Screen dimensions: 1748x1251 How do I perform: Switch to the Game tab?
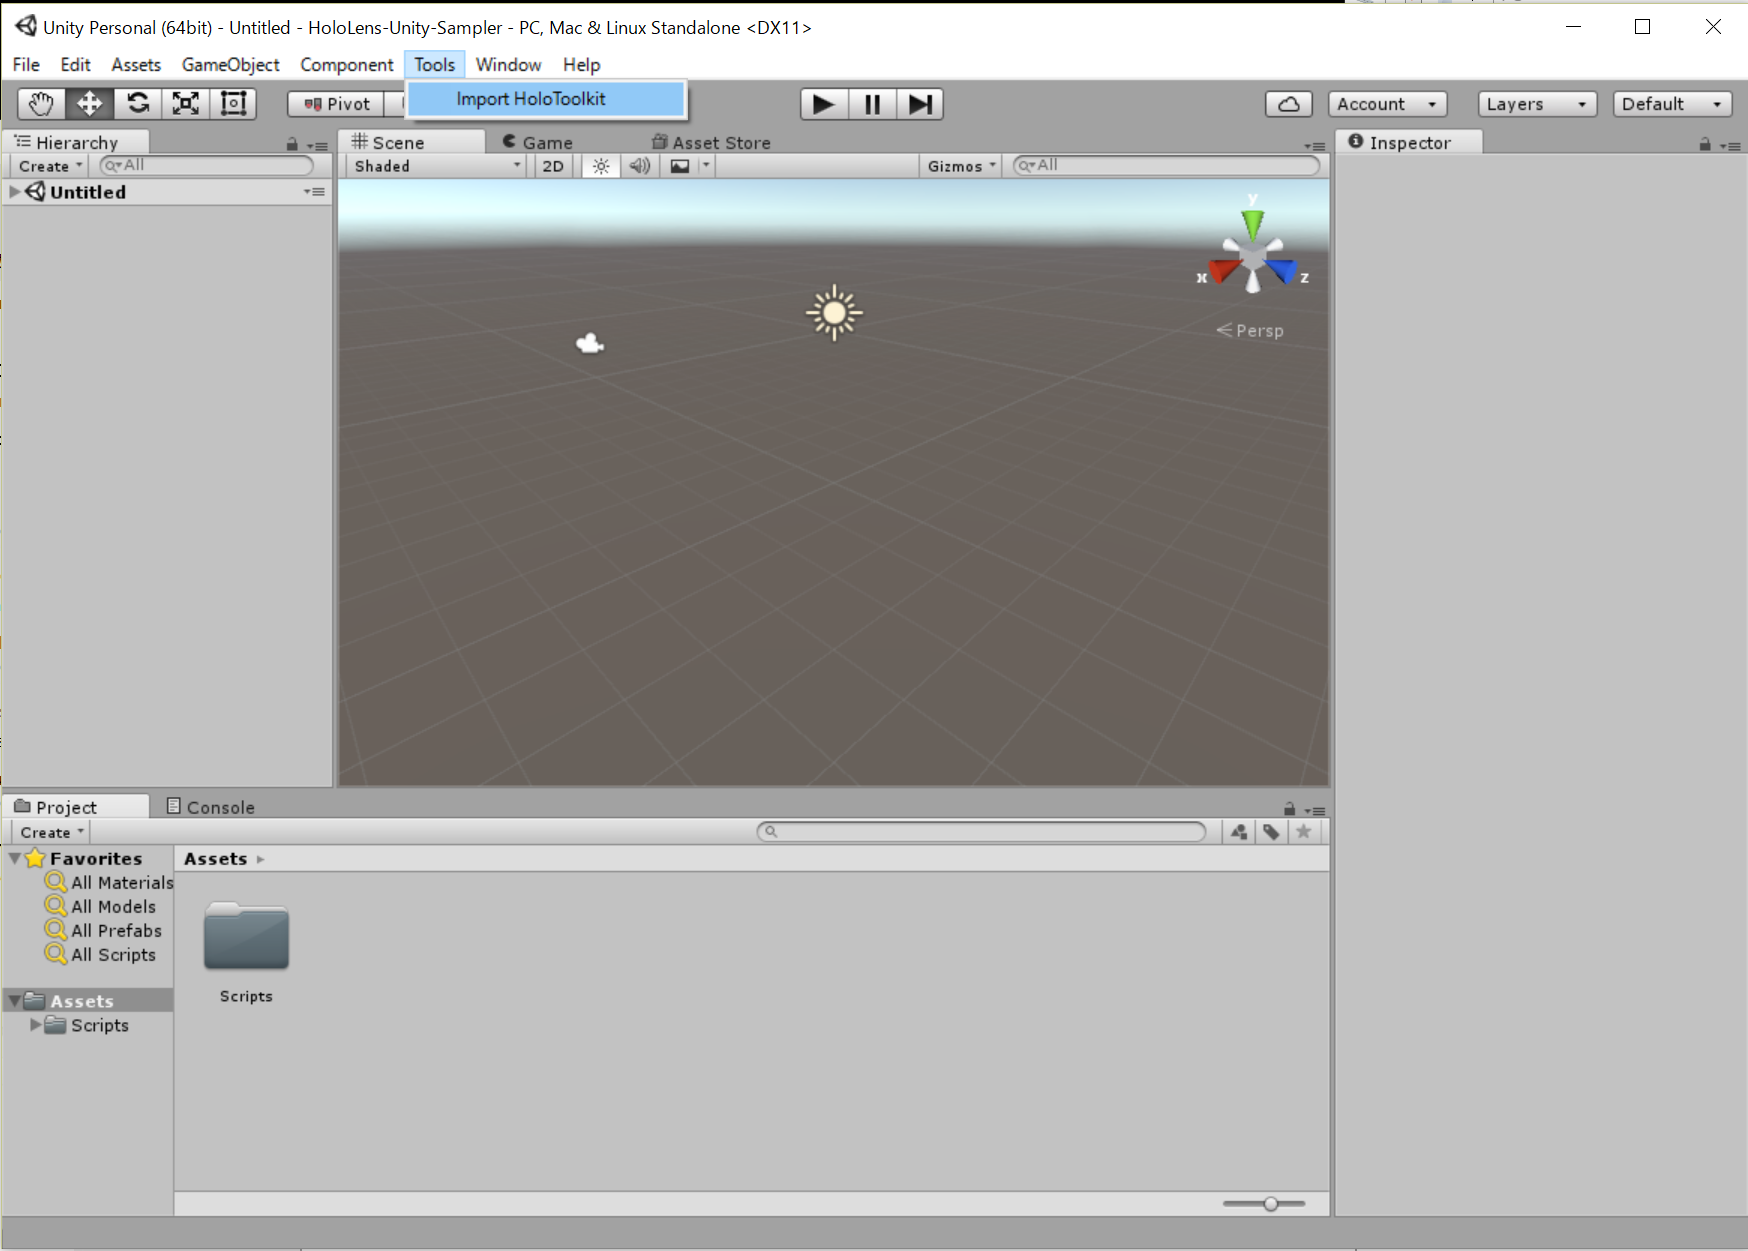click(x=538, y=142)
